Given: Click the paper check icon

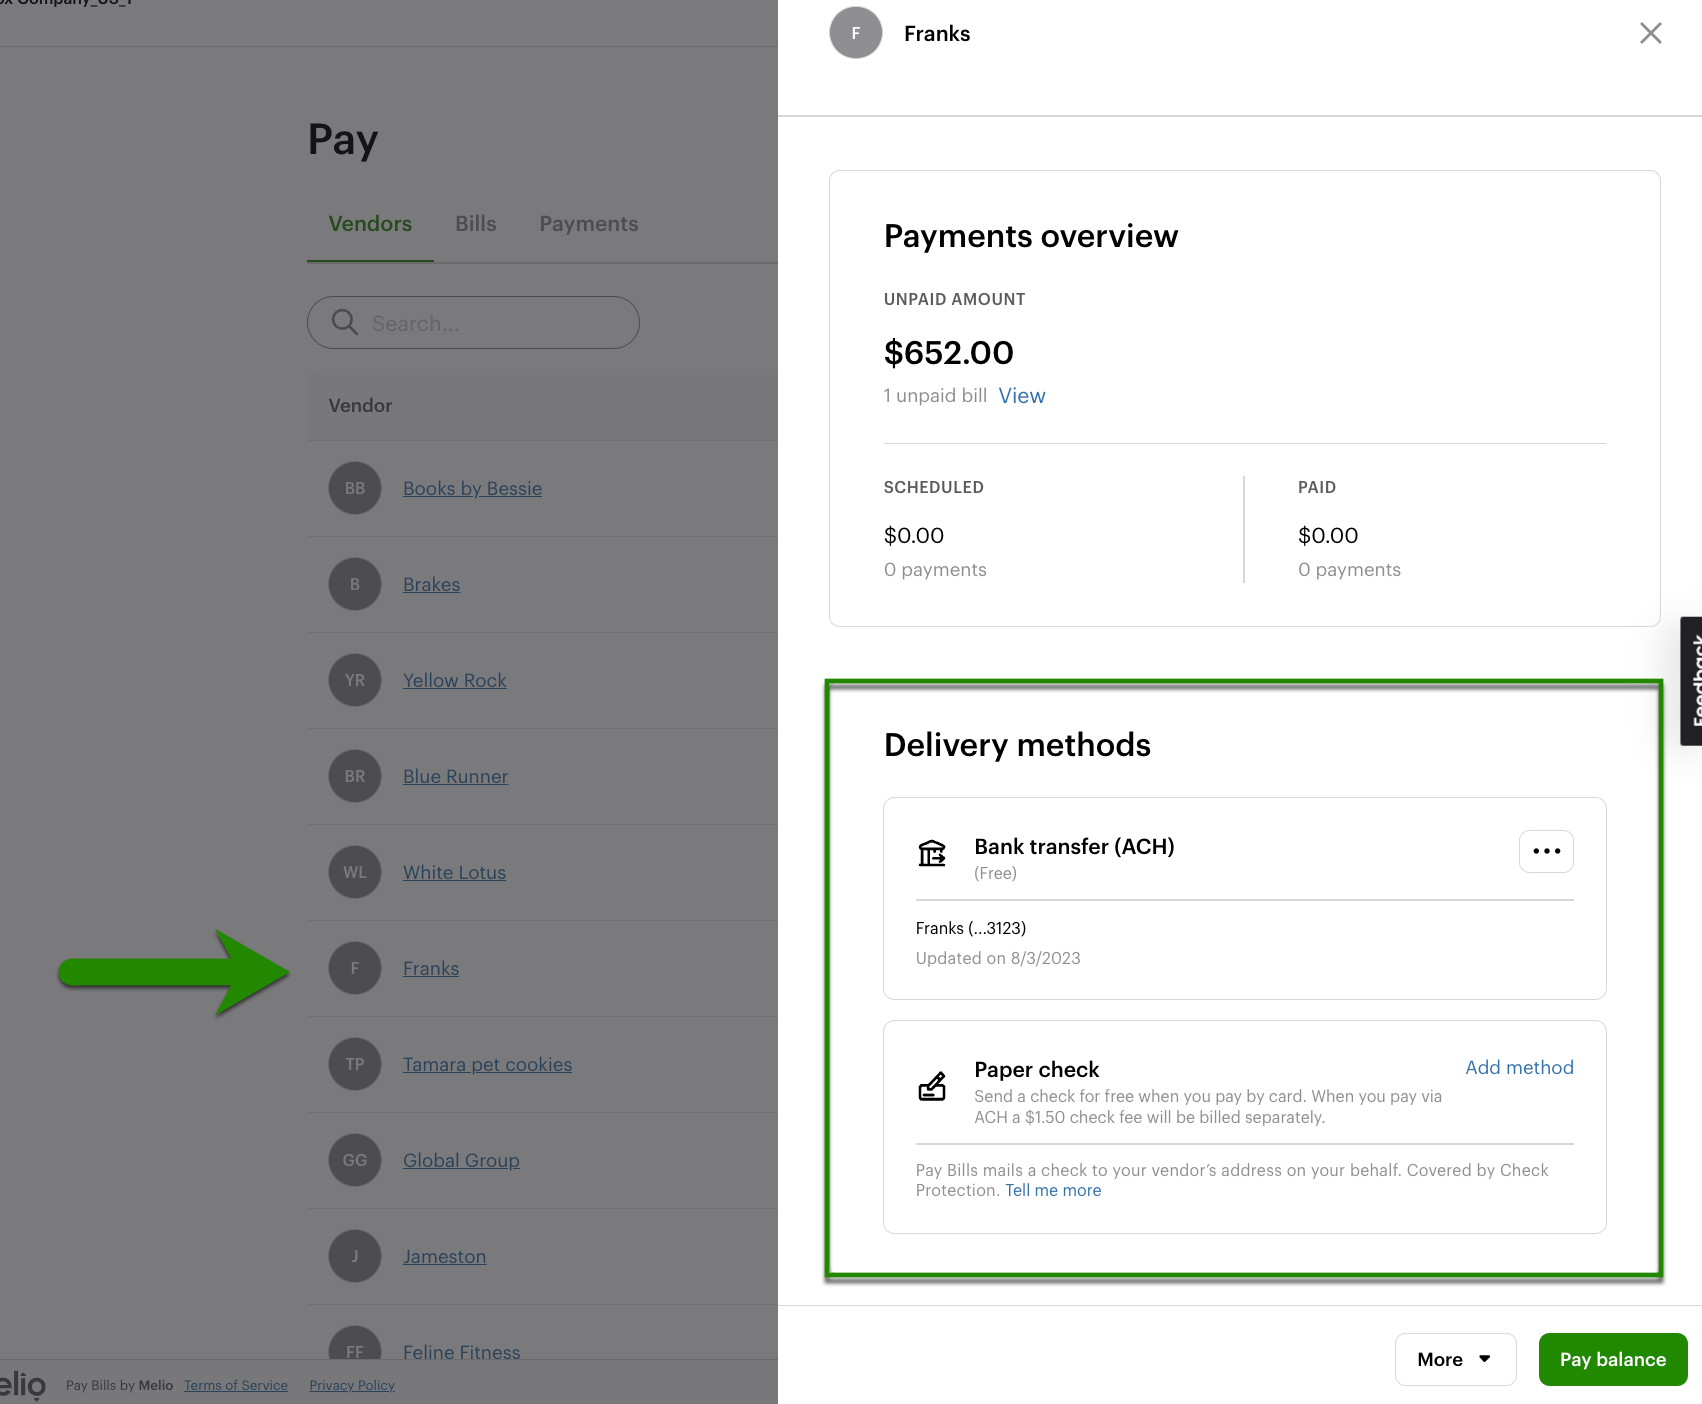Looking at the screenshot, I should pos(932,1086).
